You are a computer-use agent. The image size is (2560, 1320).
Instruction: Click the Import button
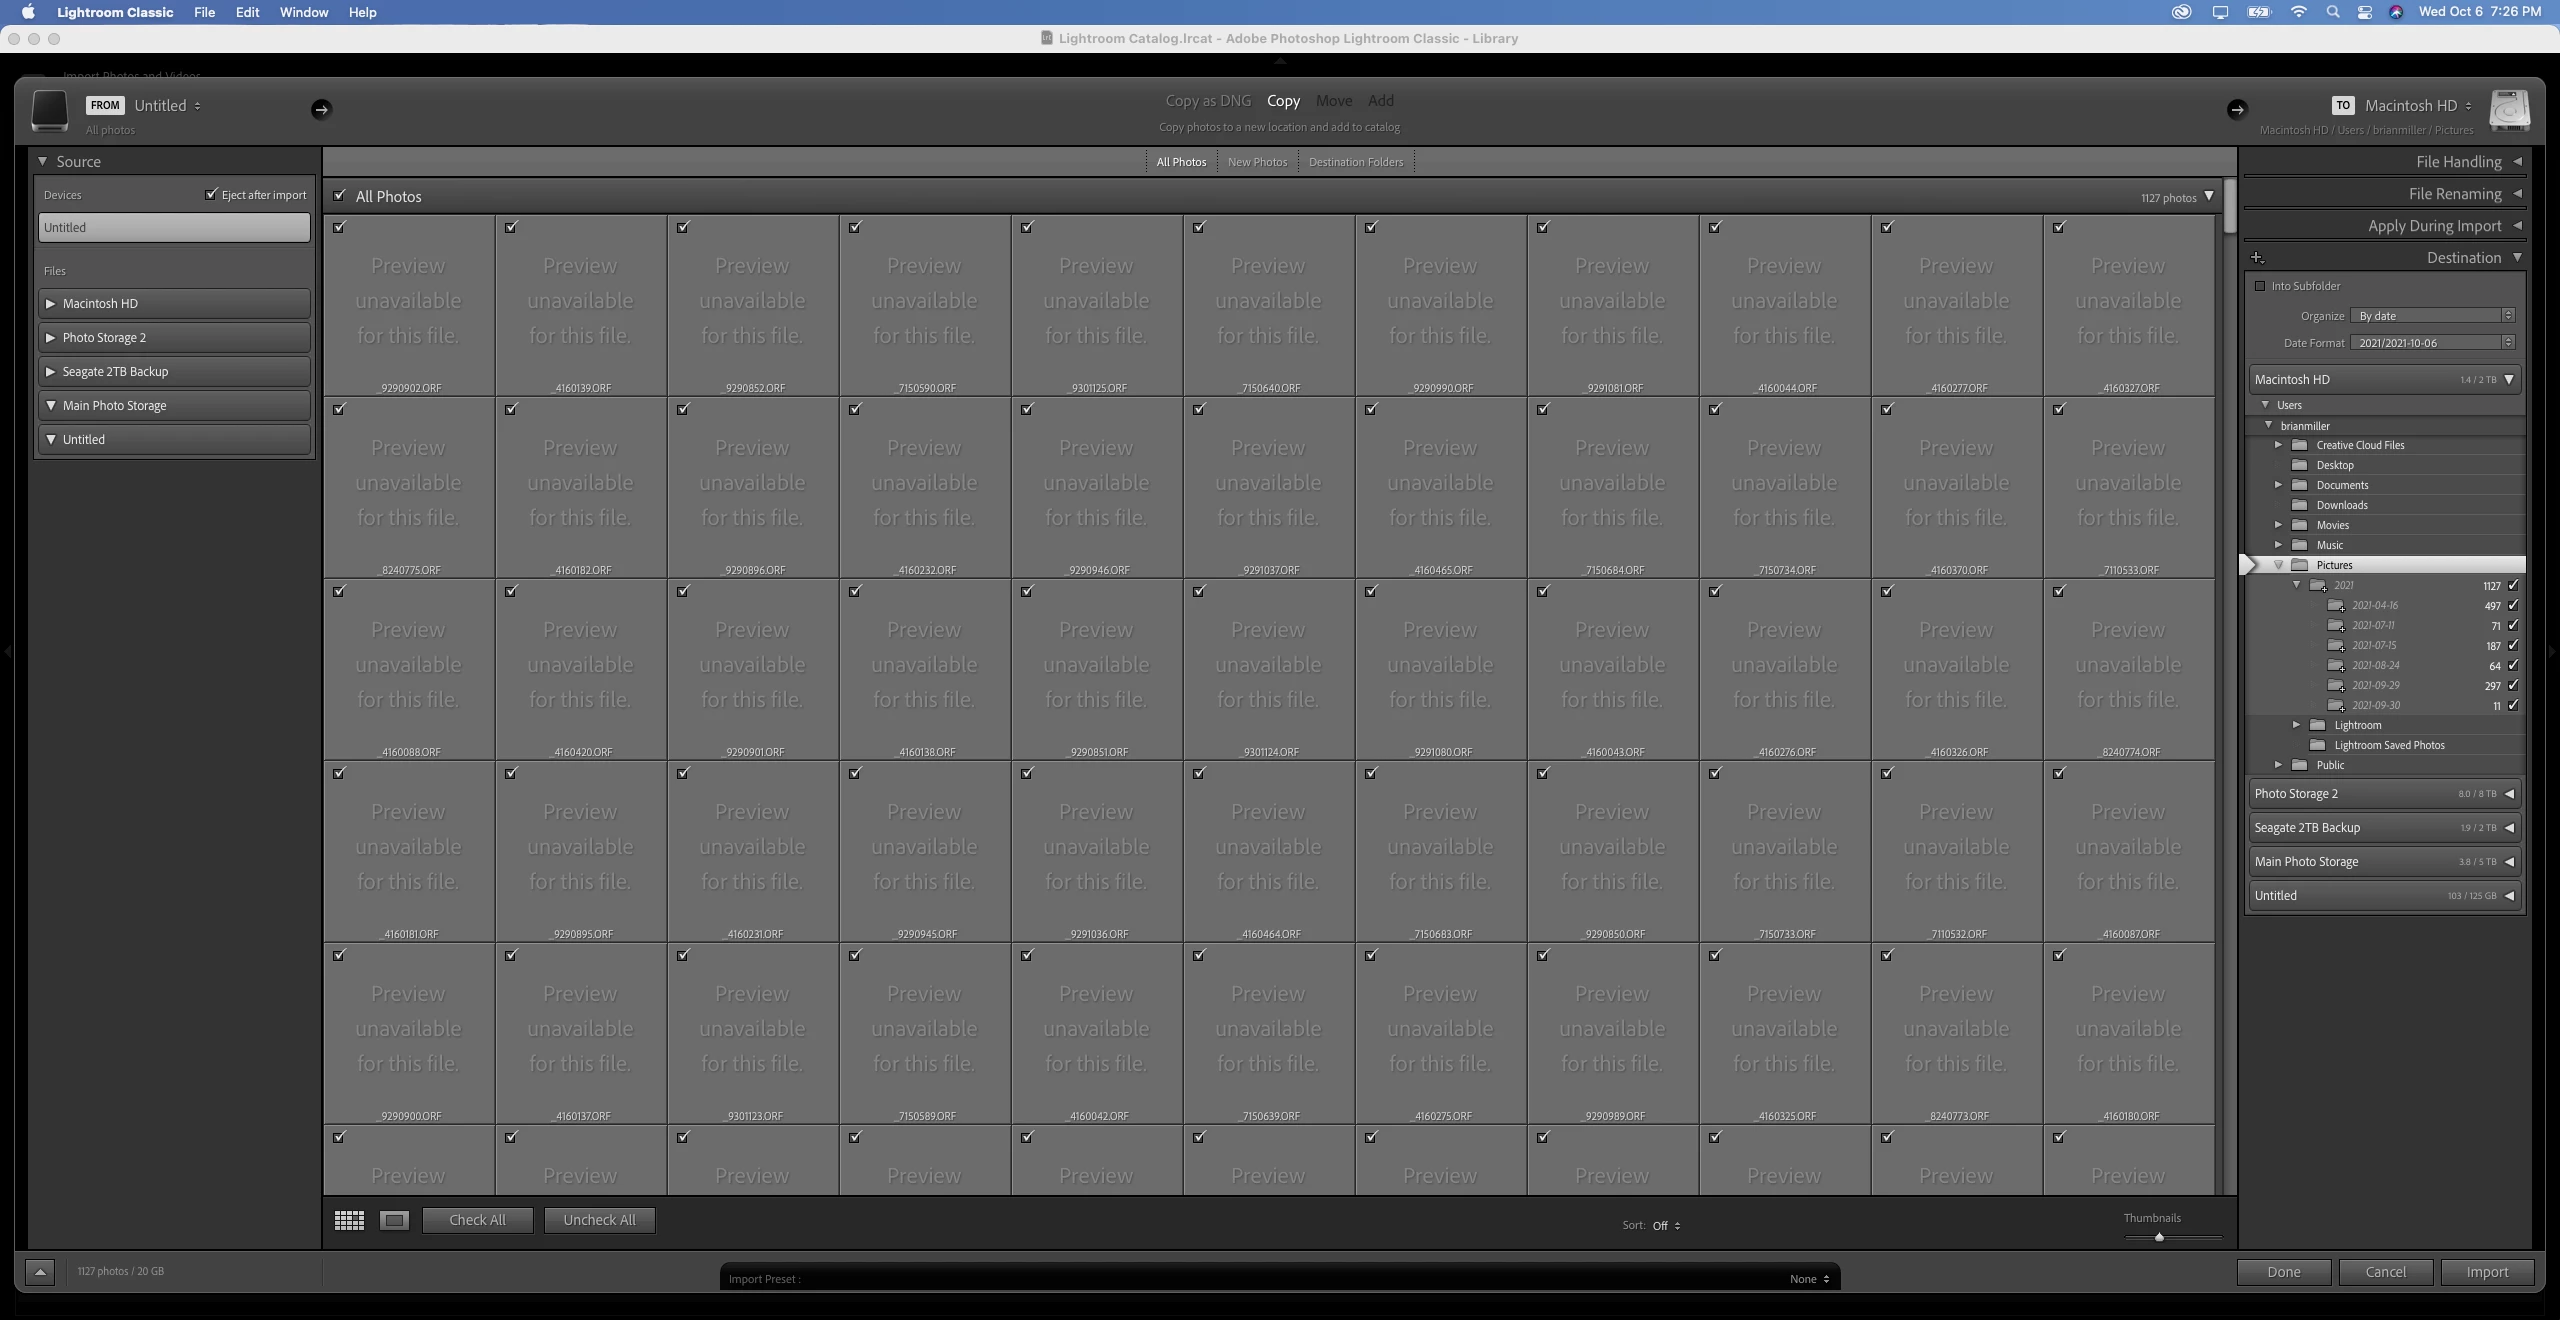click(x=2486, y=1272)
